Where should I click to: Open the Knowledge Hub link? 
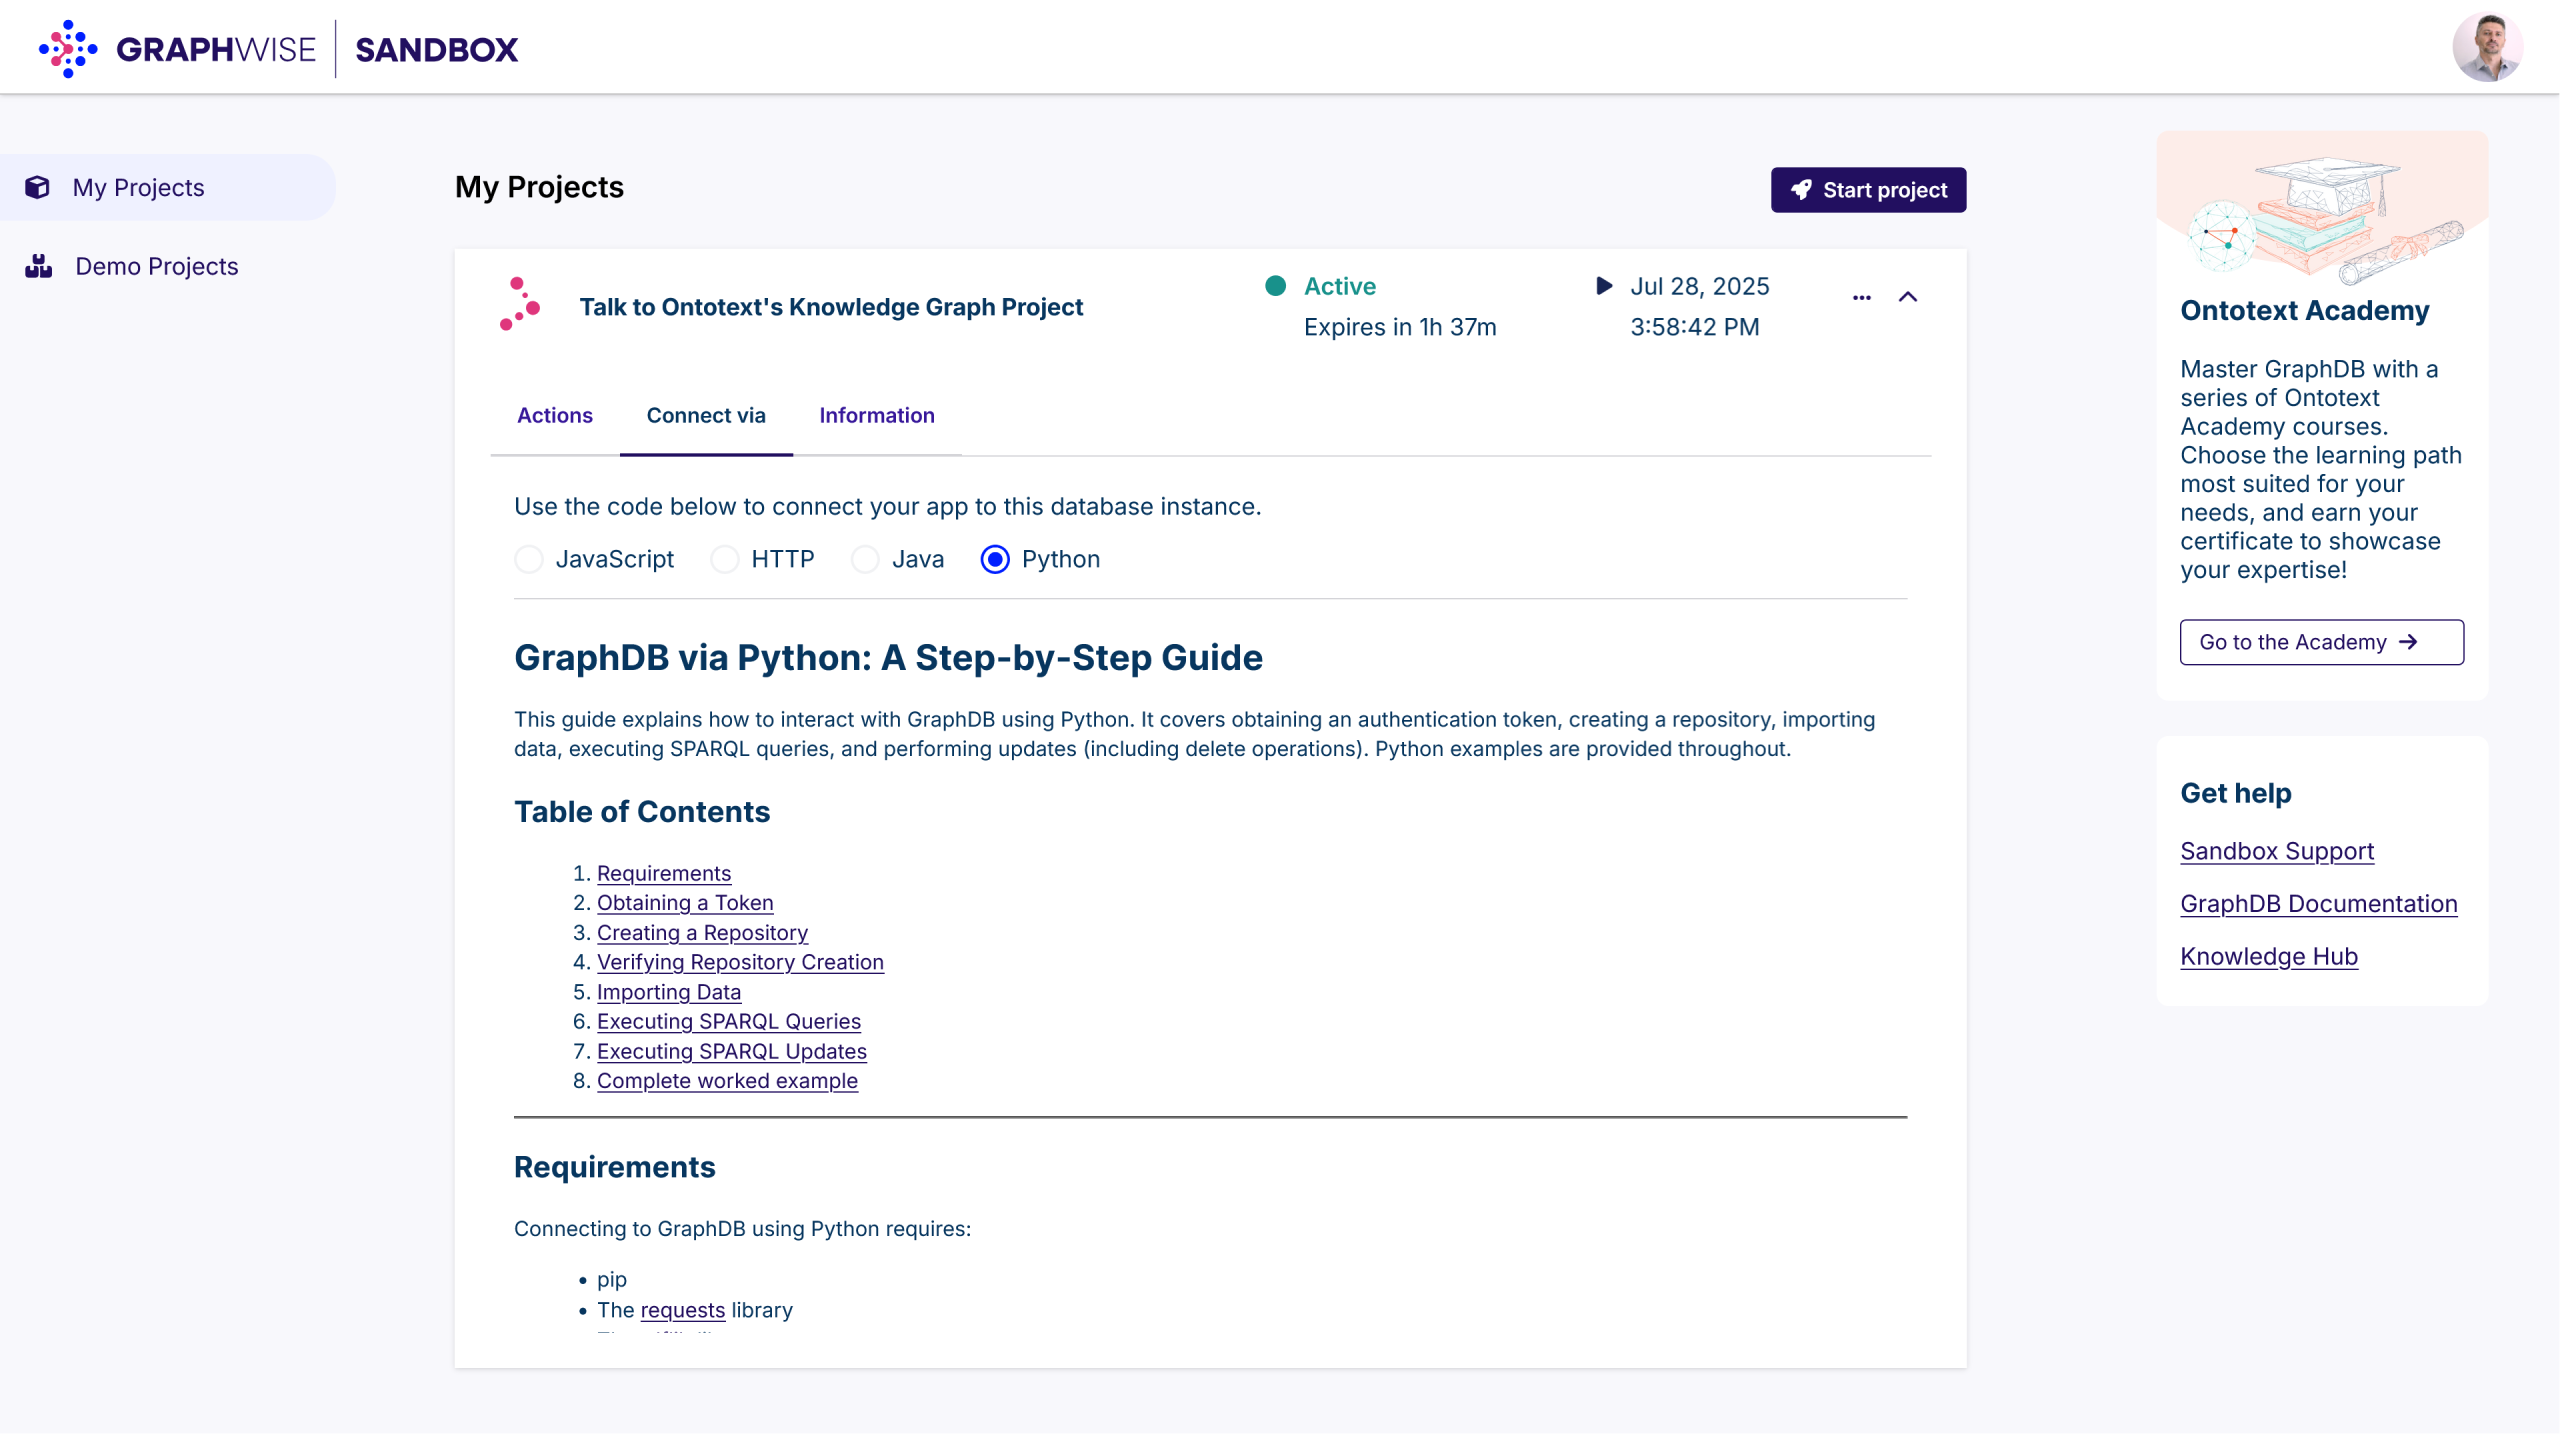point(2269,957)
